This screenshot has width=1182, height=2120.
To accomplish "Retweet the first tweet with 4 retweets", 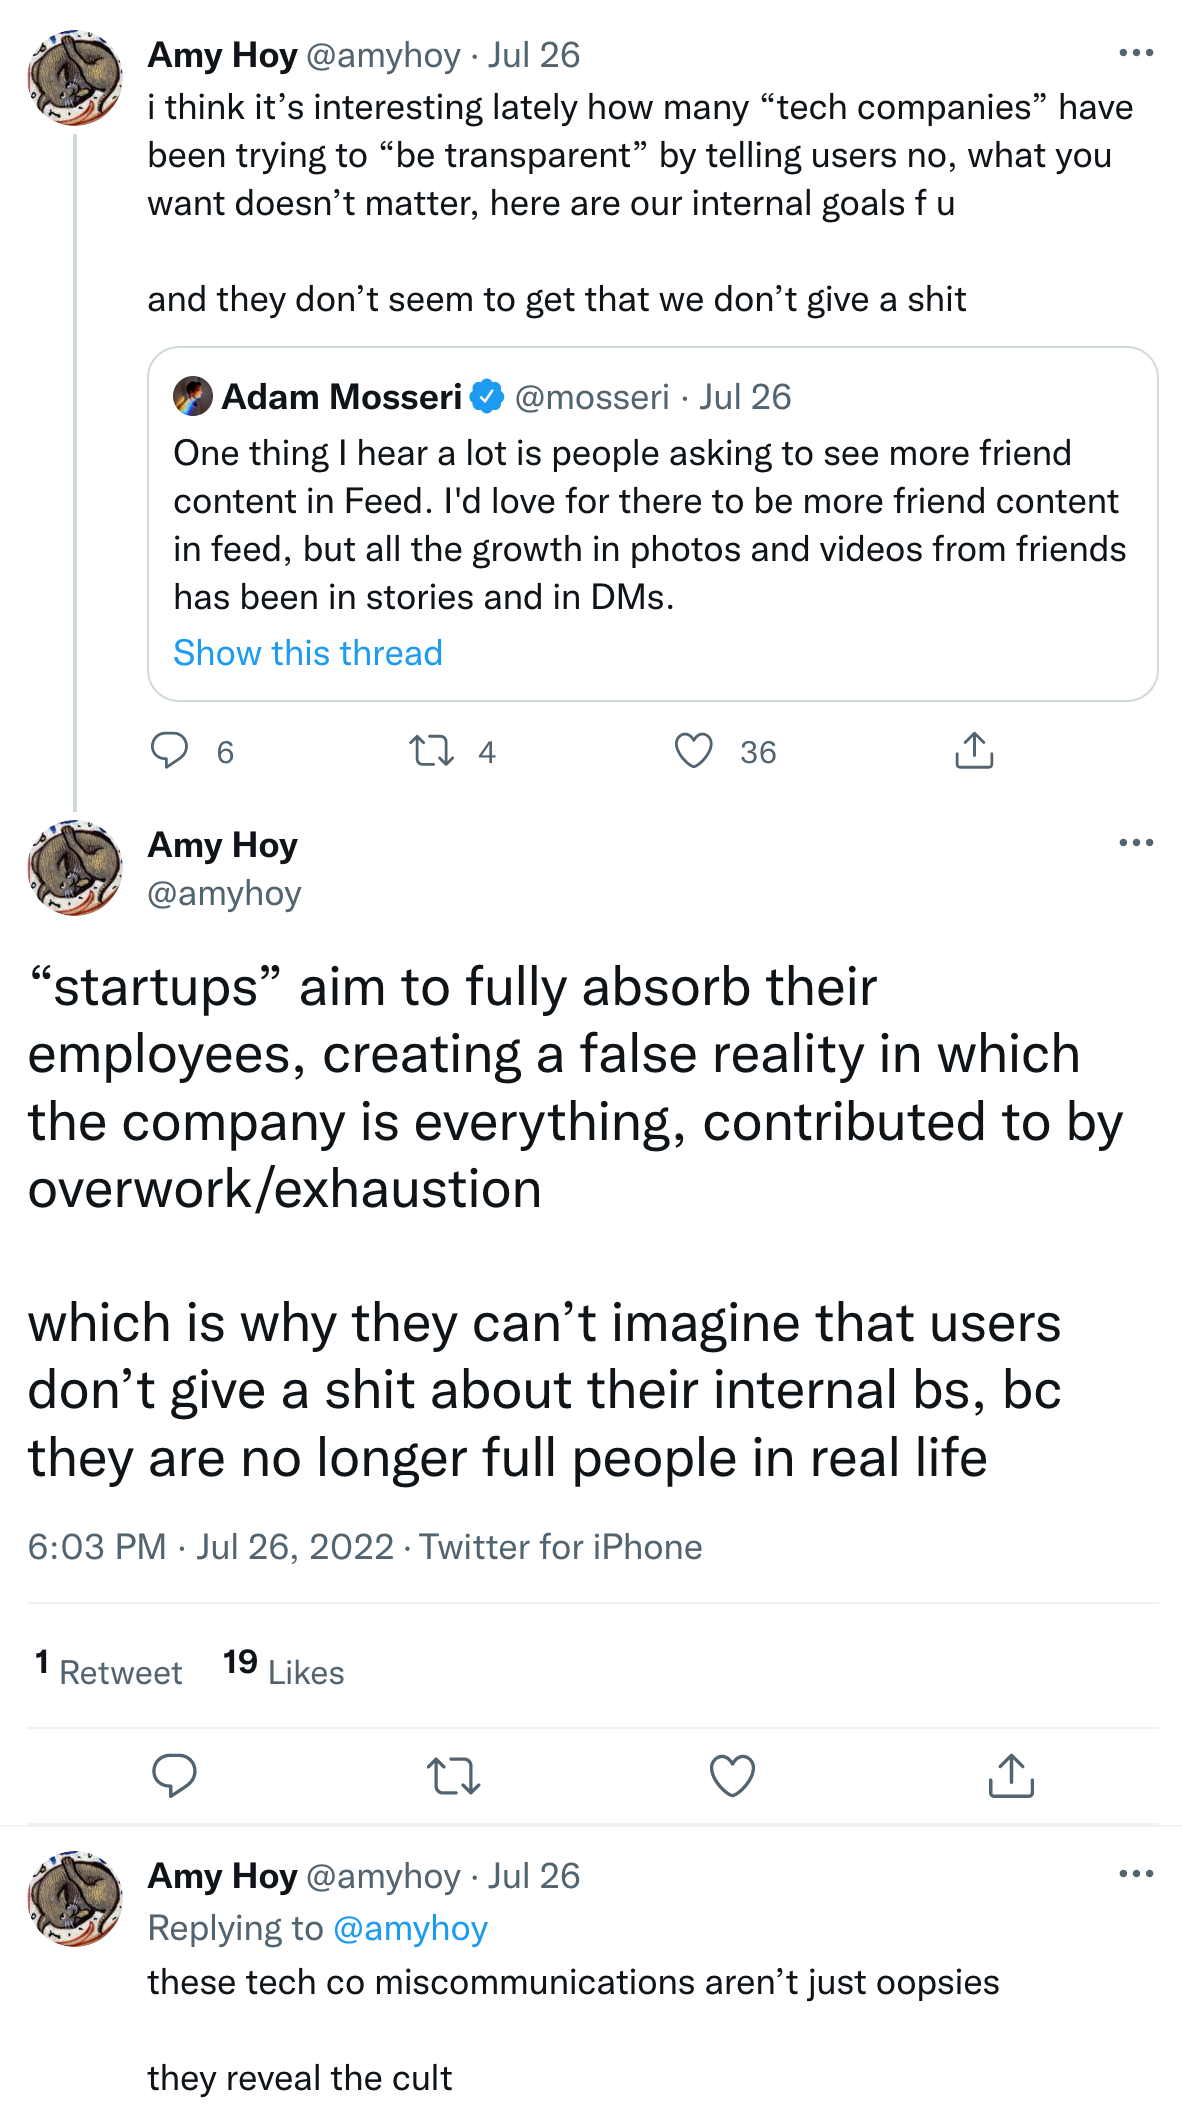I will pyautogui.click(x=432, y=750).
